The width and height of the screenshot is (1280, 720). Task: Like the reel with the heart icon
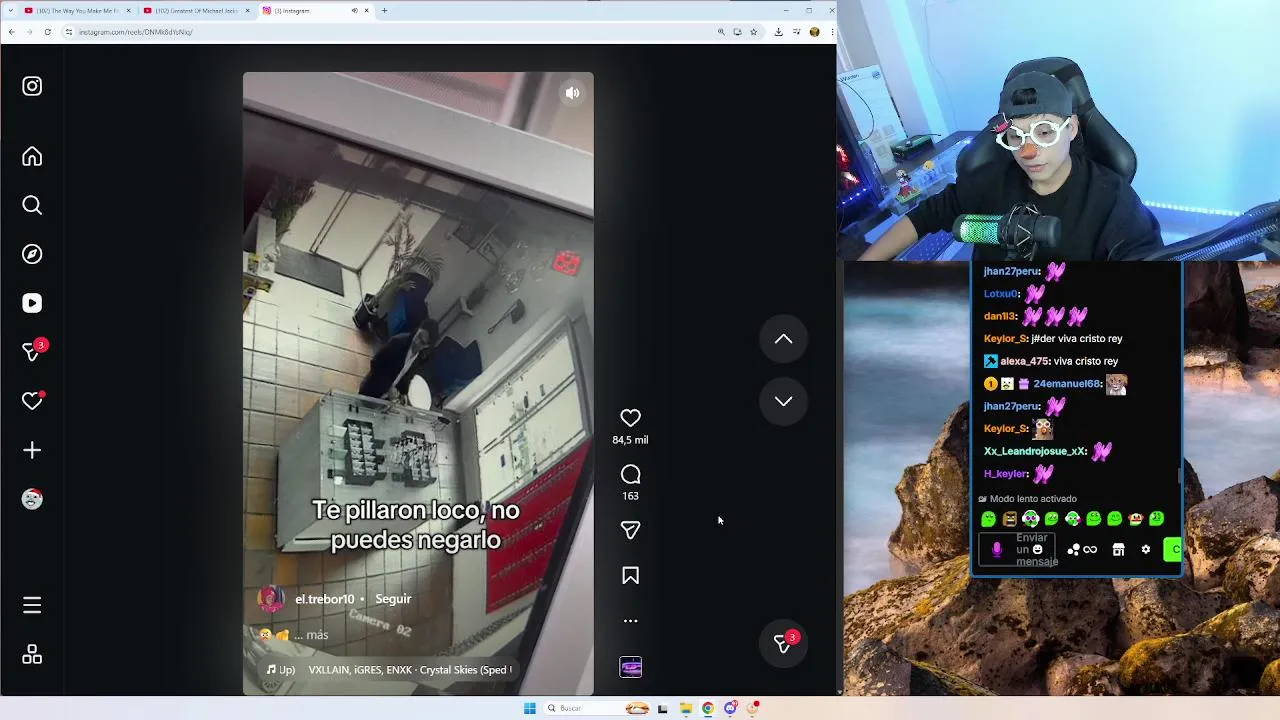[x=630, y=418]
